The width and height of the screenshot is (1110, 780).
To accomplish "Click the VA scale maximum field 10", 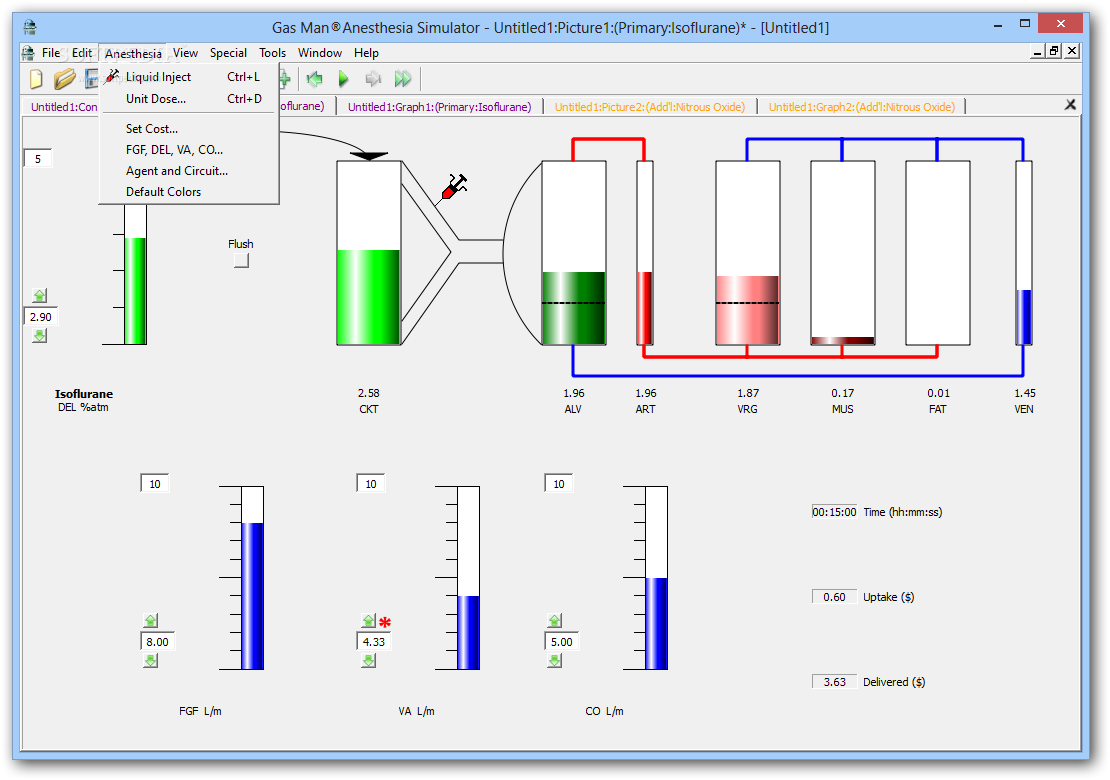I will 370,483.
